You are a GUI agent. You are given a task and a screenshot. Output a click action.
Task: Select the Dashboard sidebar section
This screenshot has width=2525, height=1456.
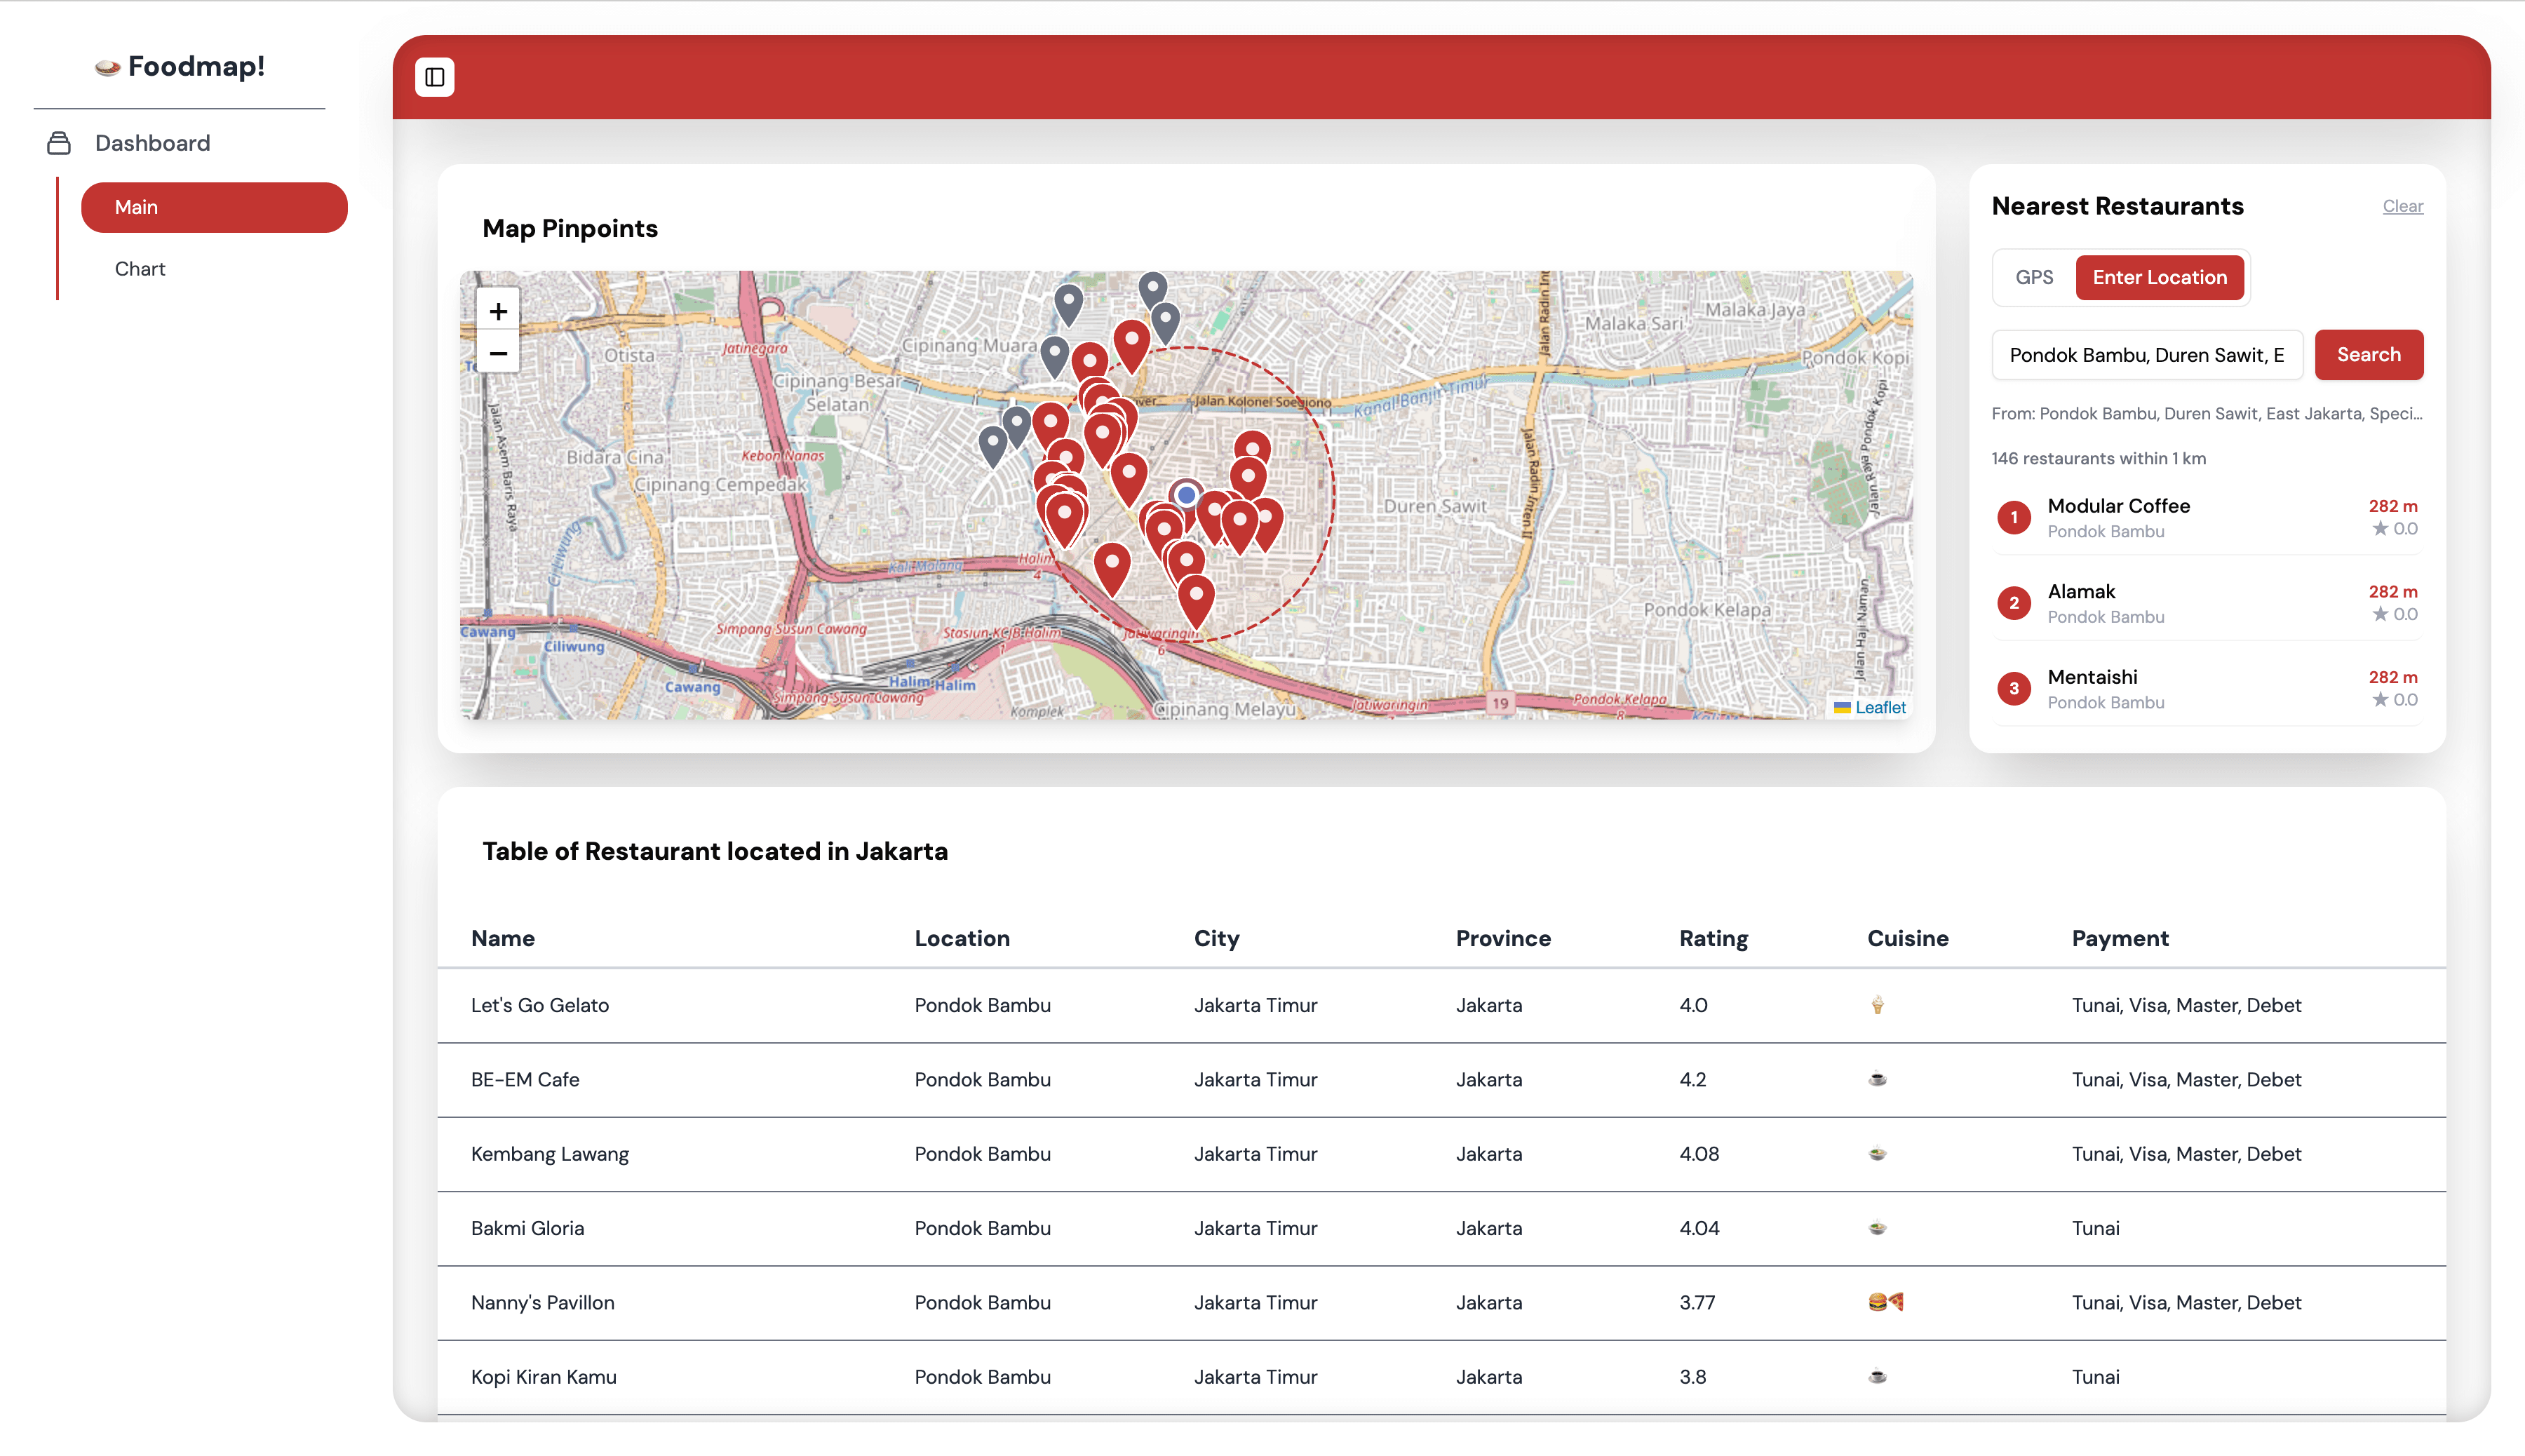pyautogui.click(x=152, y=143)
